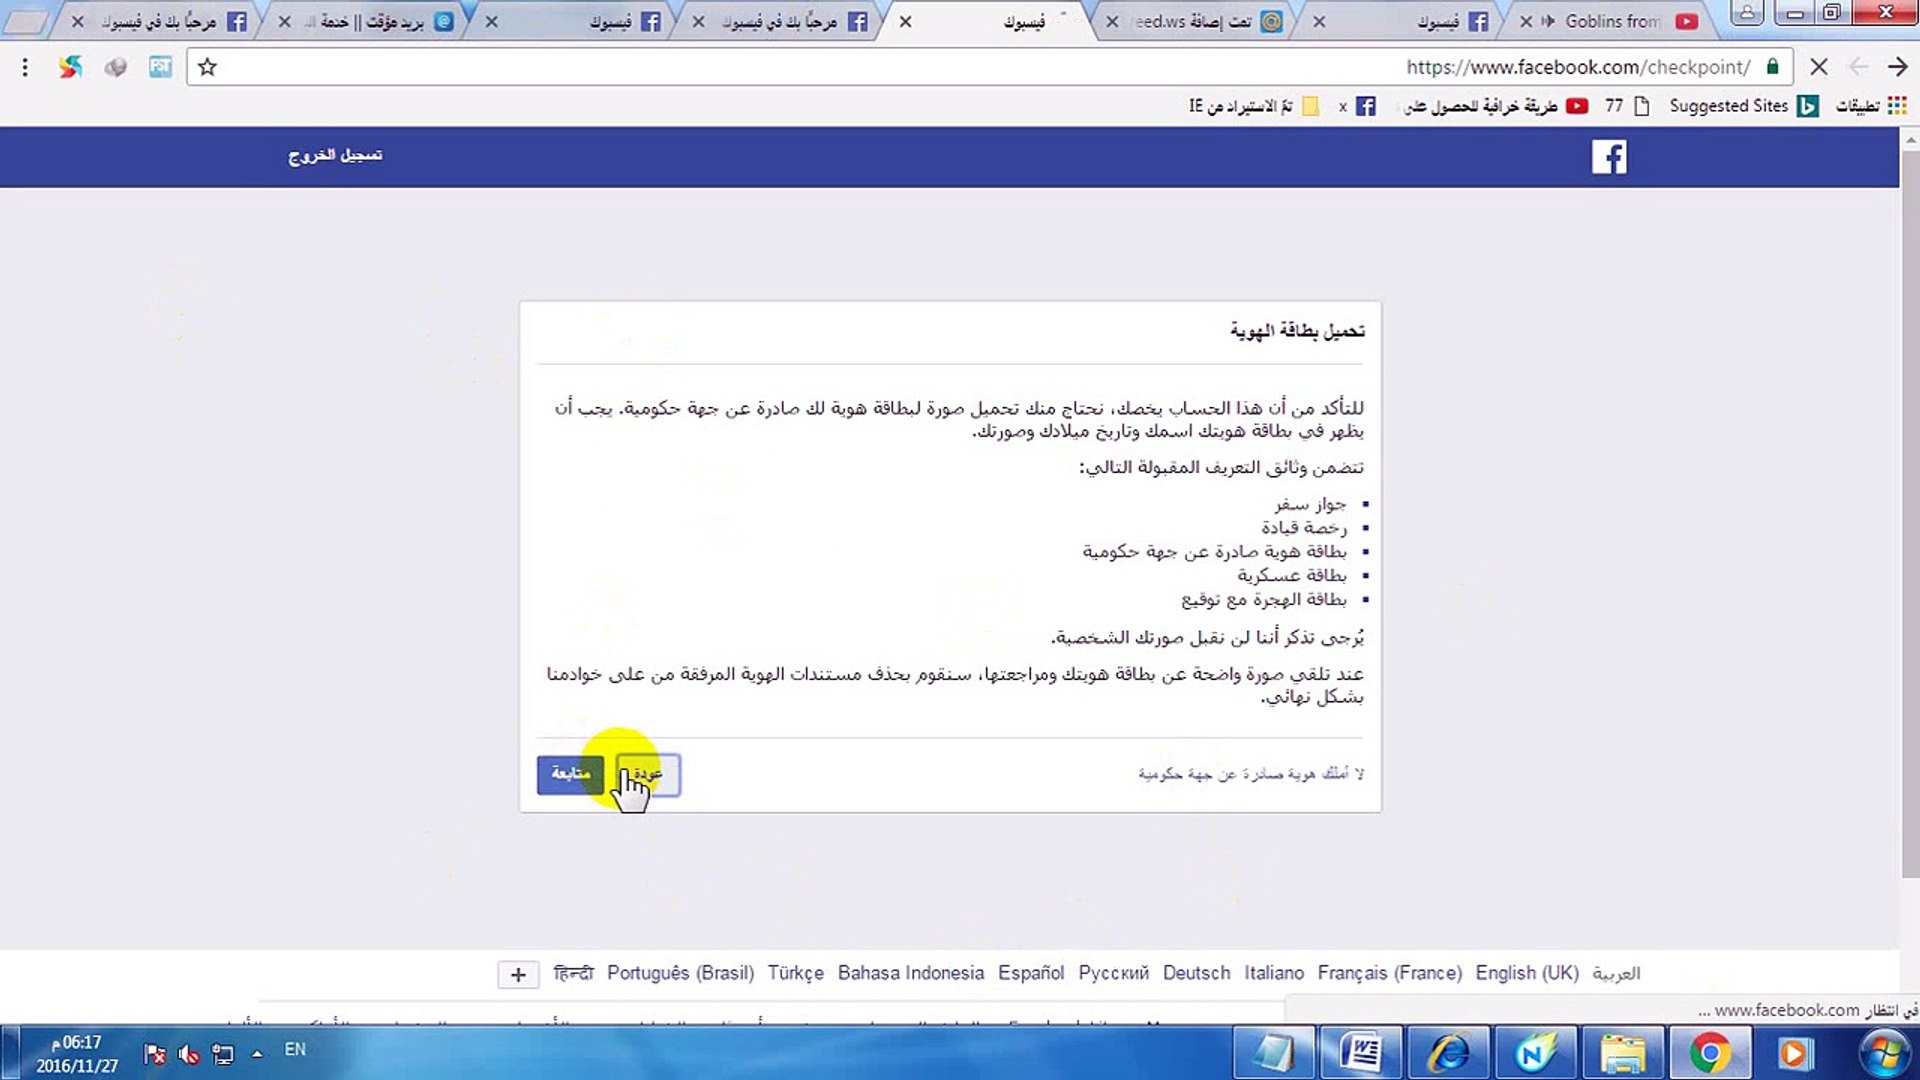The image size is (1920, 1080).
Task: Expand more languages with plus button
Action: (518, 974)
